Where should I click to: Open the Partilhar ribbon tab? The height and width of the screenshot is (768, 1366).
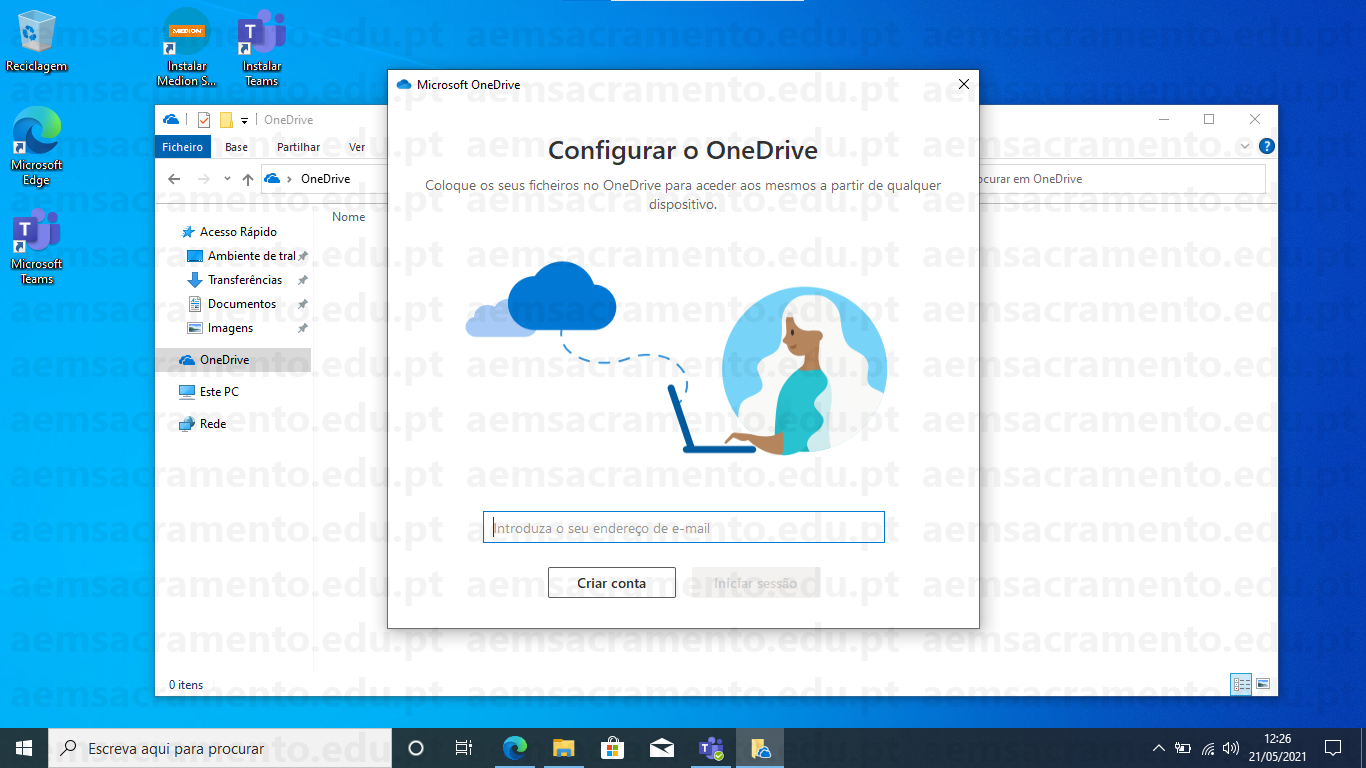coord(298,147)
